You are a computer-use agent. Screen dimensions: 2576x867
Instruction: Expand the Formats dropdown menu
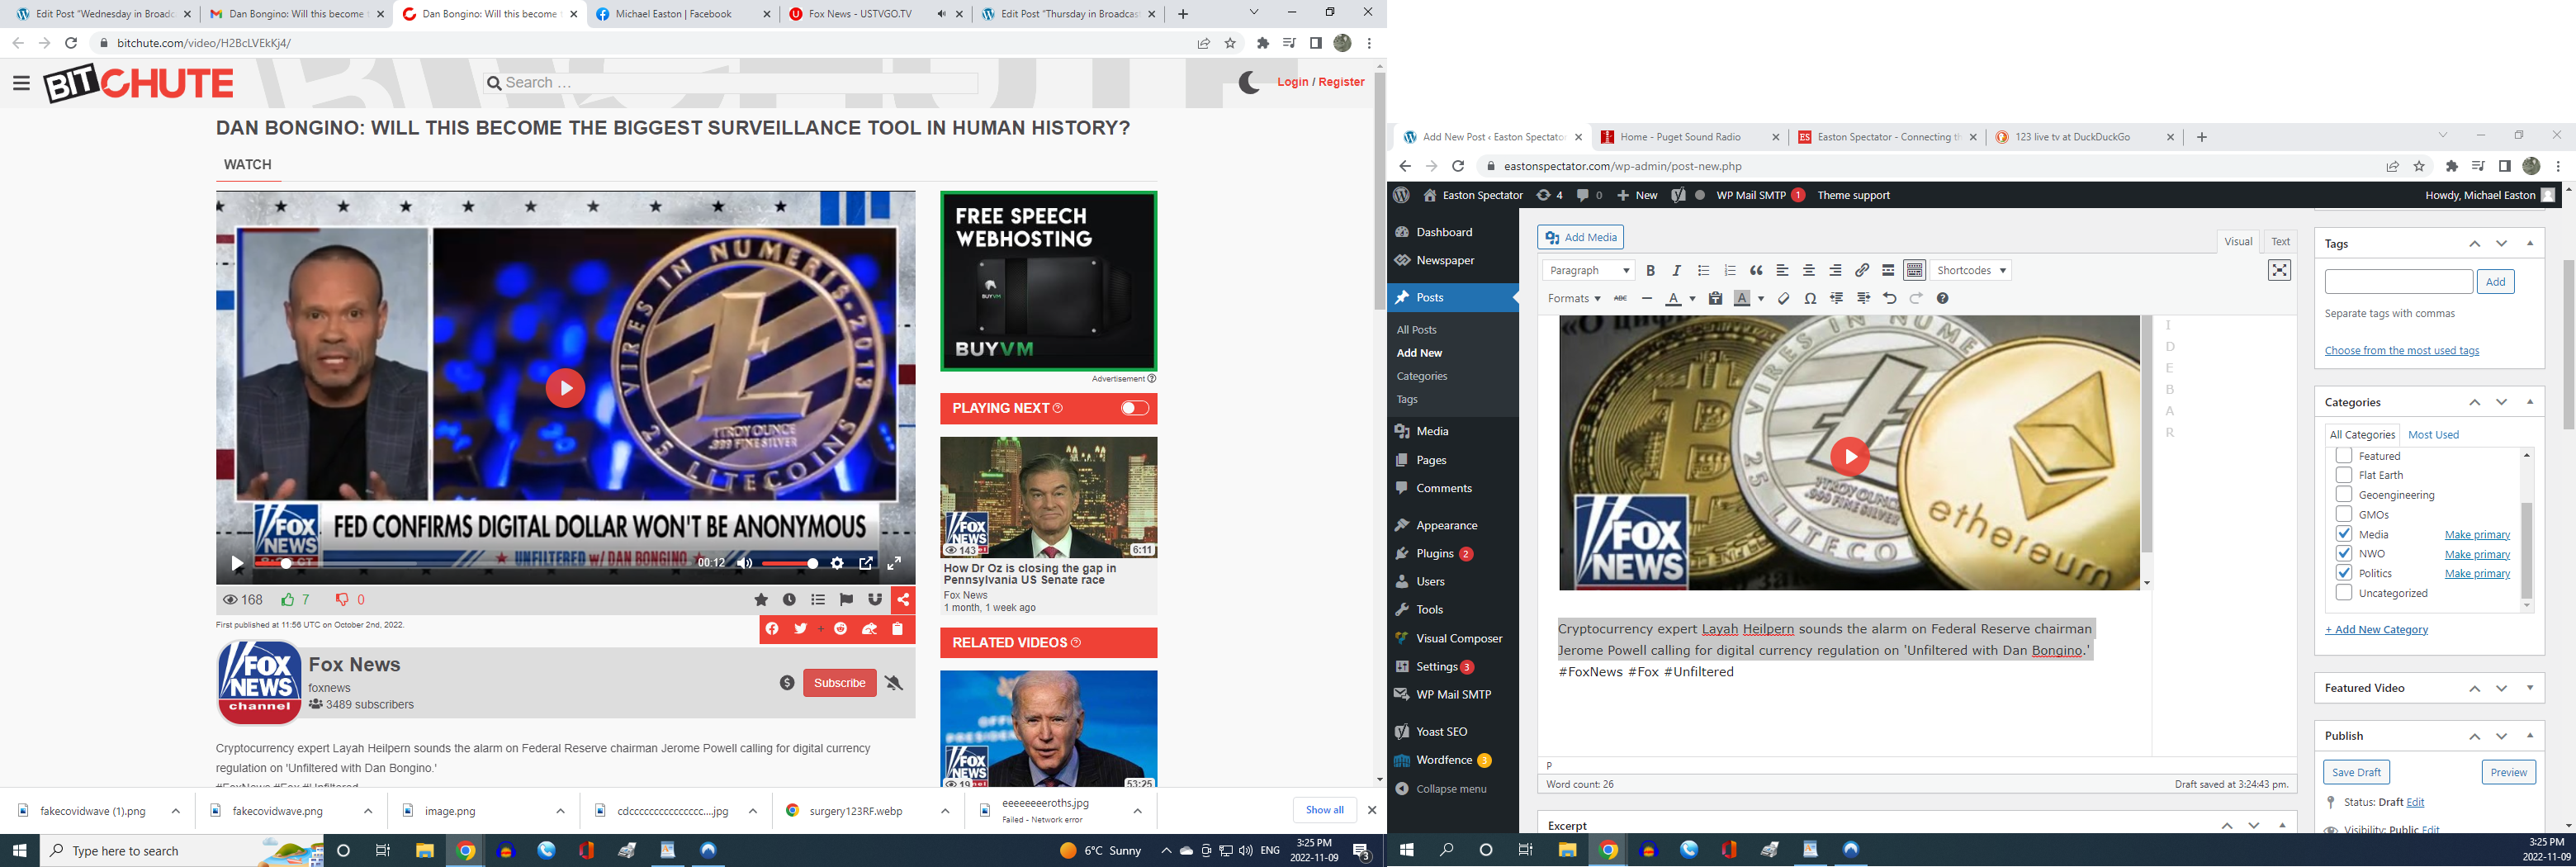pos(1573,298)
